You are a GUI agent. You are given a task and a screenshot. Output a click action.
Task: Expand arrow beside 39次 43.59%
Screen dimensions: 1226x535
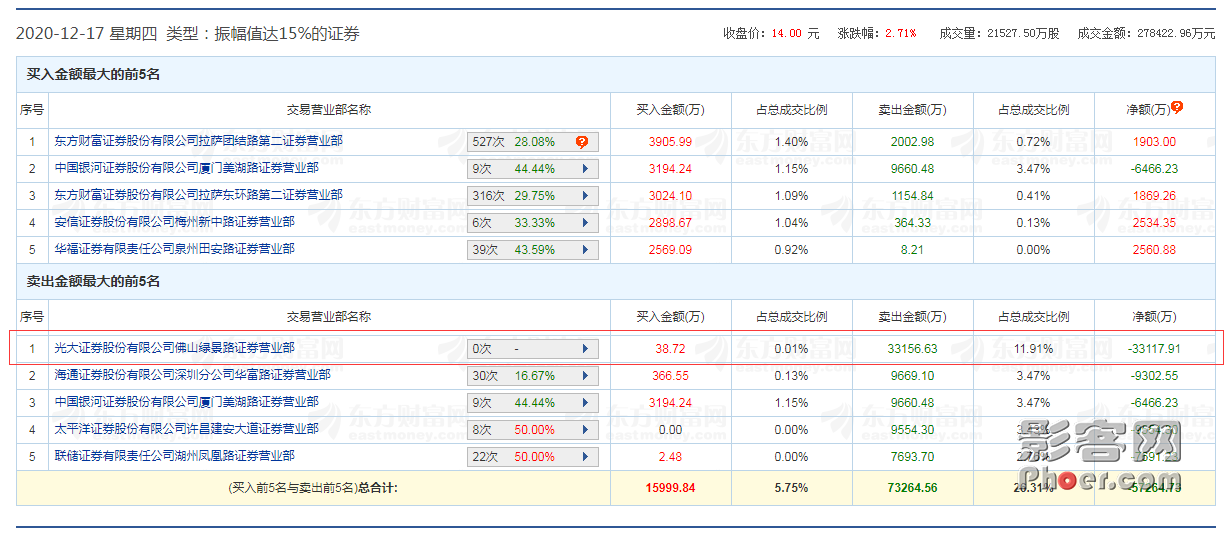(584, 250)
